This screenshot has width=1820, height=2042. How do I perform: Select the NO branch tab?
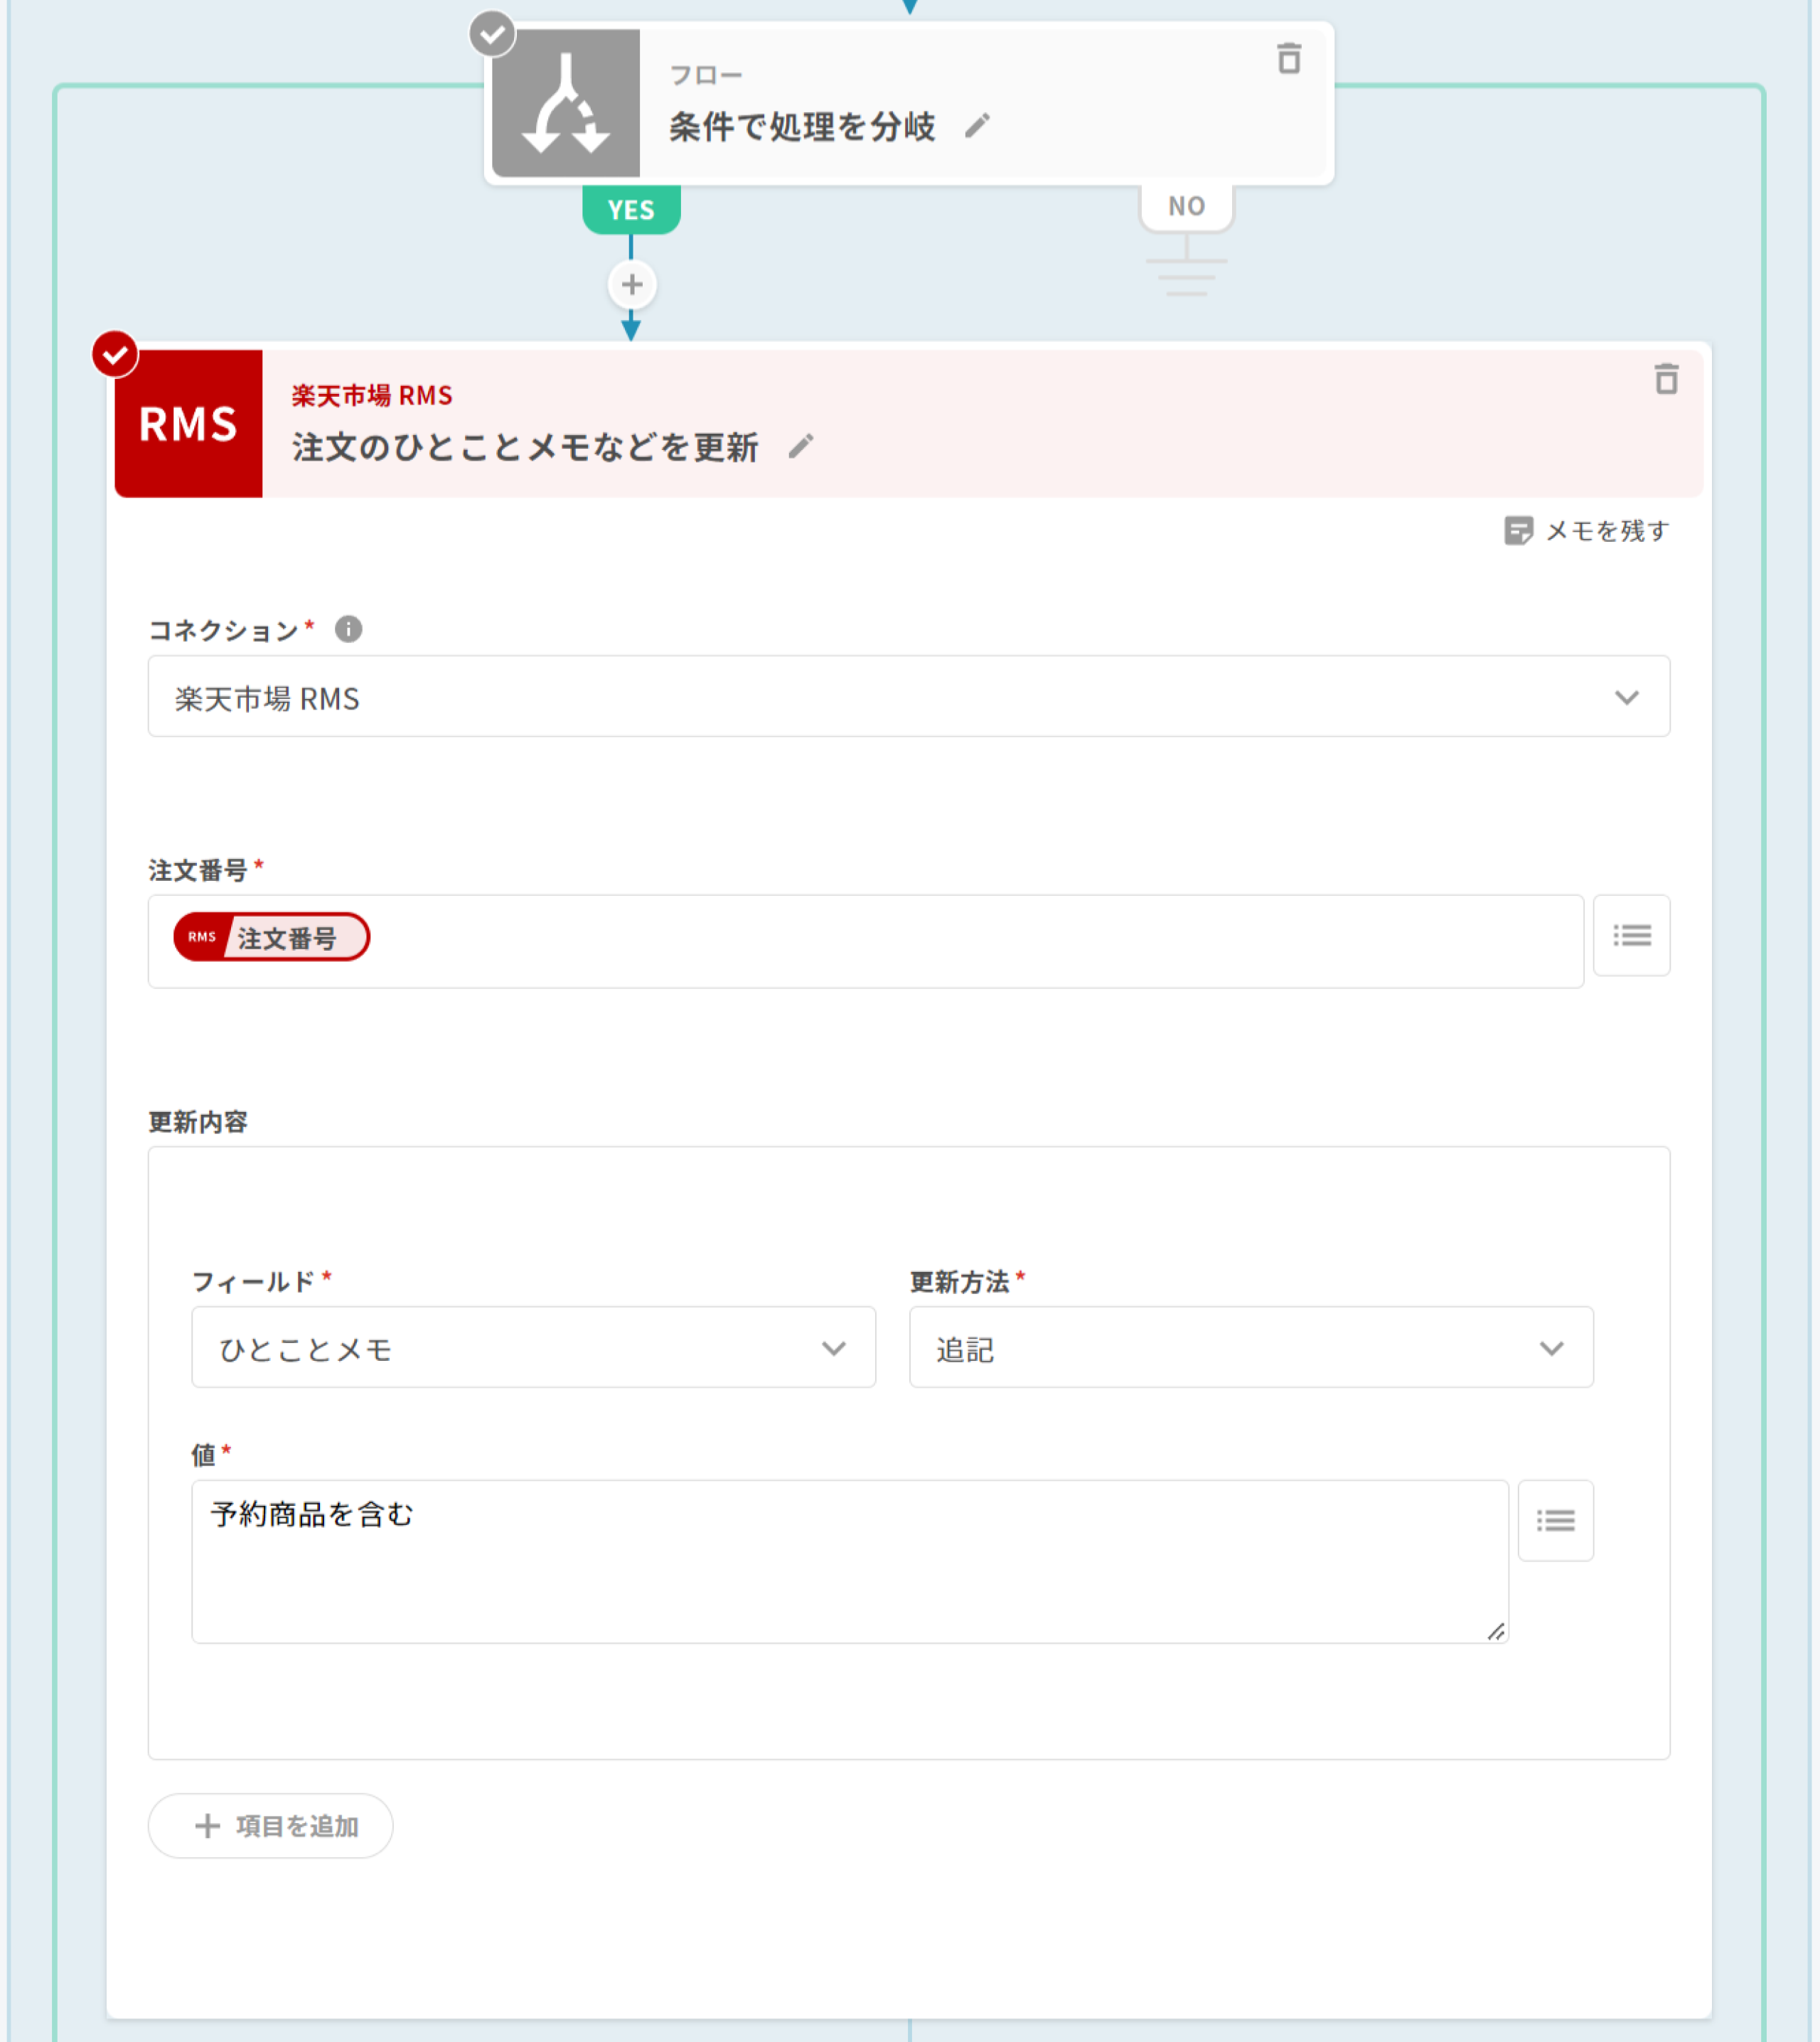coord(1186,206)
